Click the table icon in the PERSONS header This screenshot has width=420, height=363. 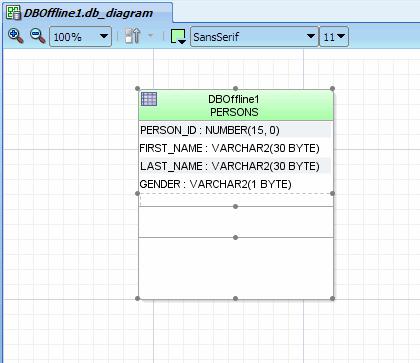[x=149, y=99]
